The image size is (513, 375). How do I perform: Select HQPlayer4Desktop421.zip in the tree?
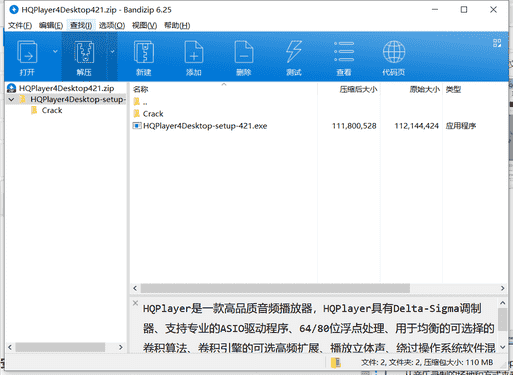pos(66,88)
